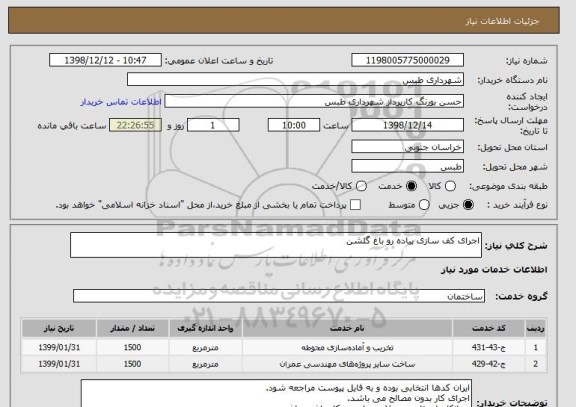This screenshot has width=576, height=407.
Task: Click the تخریب و آماده‌سازی محوطه cell
Action: tap(347, 347)
